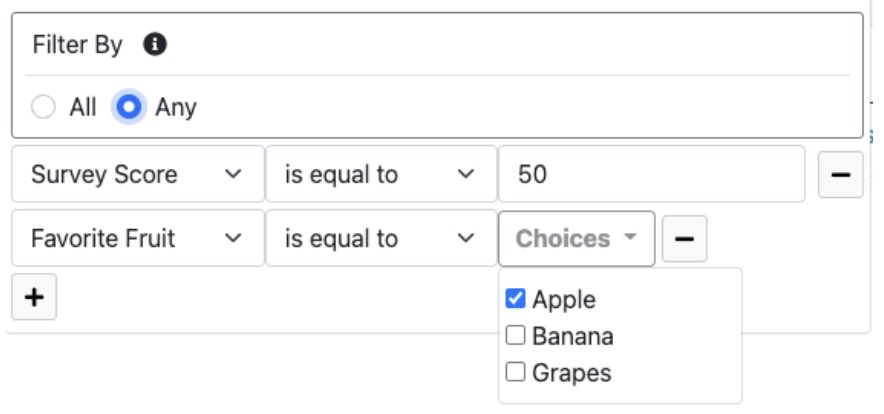Click the Grapes option label text
The image size is (884, 414).
coord(572,374)
